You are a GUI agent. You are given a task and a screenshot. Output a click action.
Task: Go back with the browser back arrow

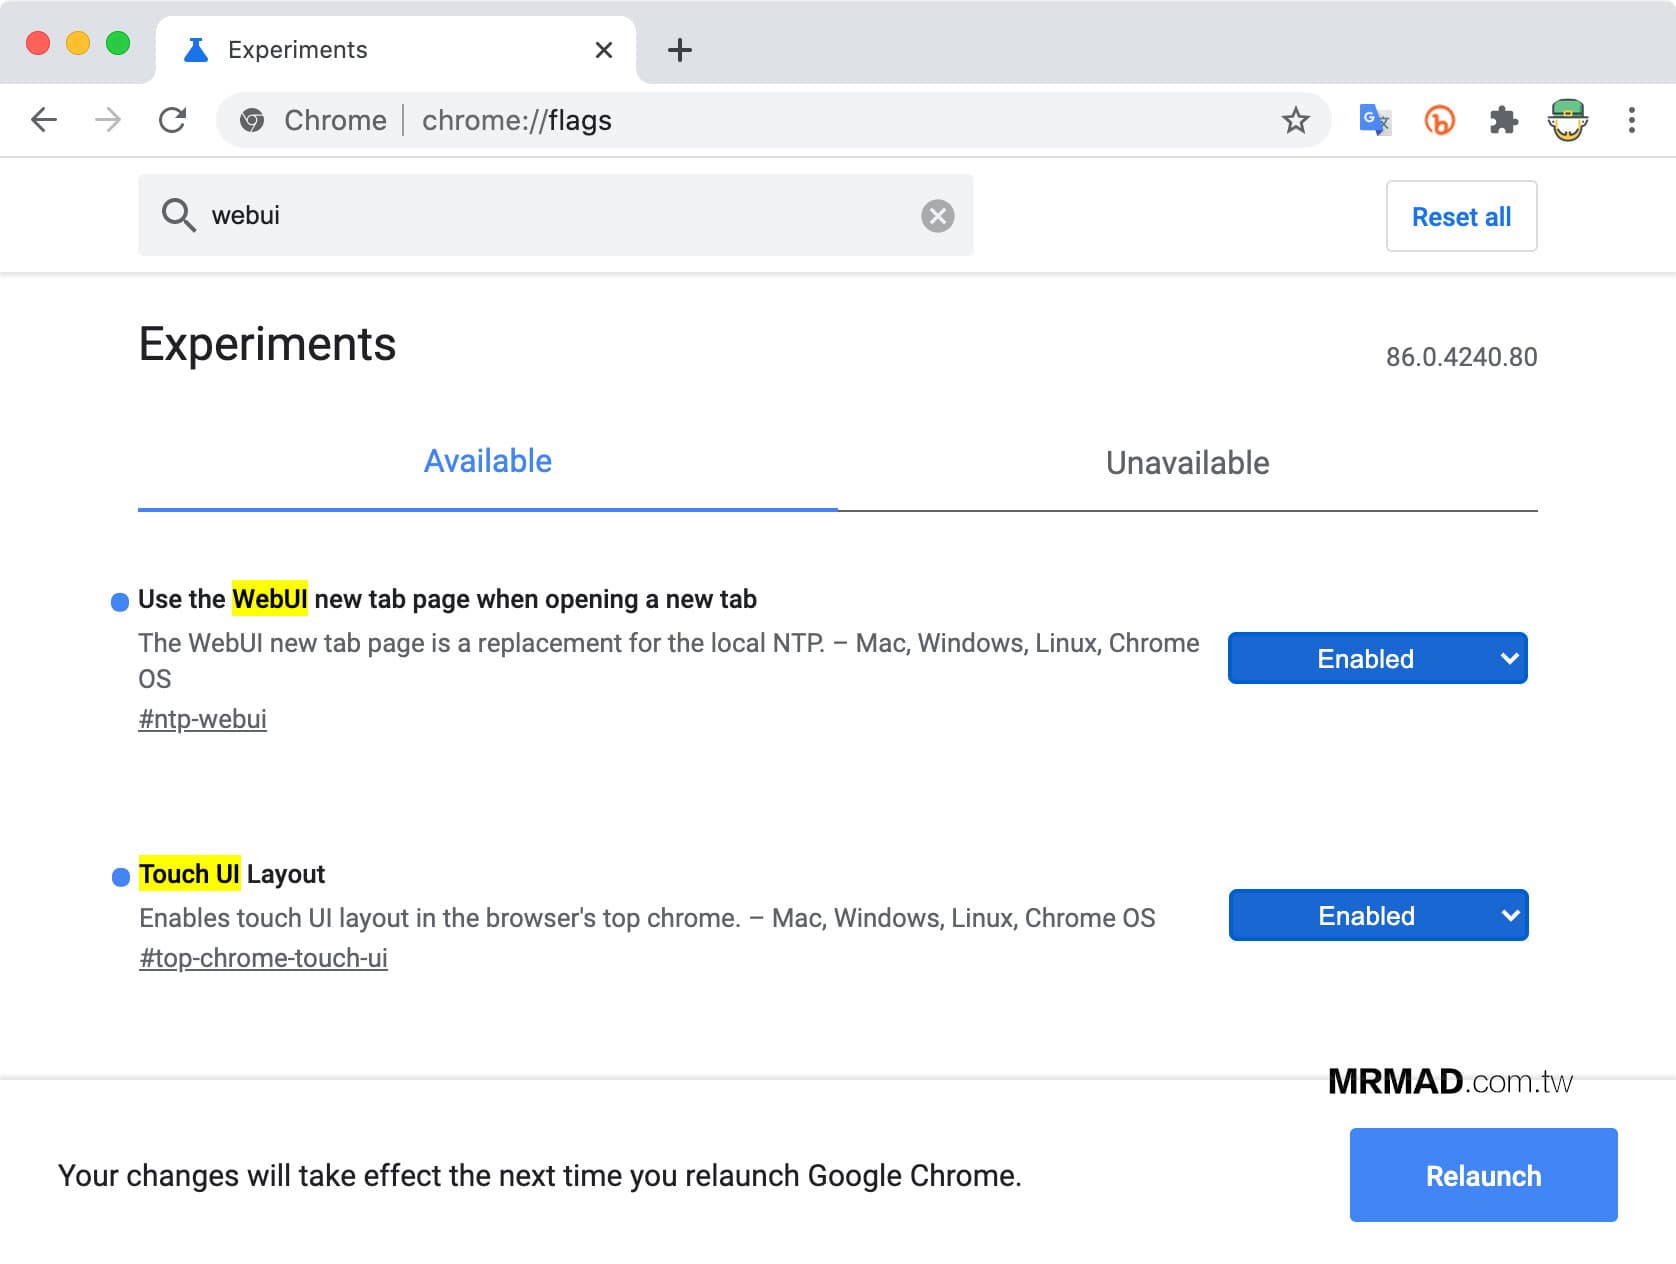tap(44, 120)
